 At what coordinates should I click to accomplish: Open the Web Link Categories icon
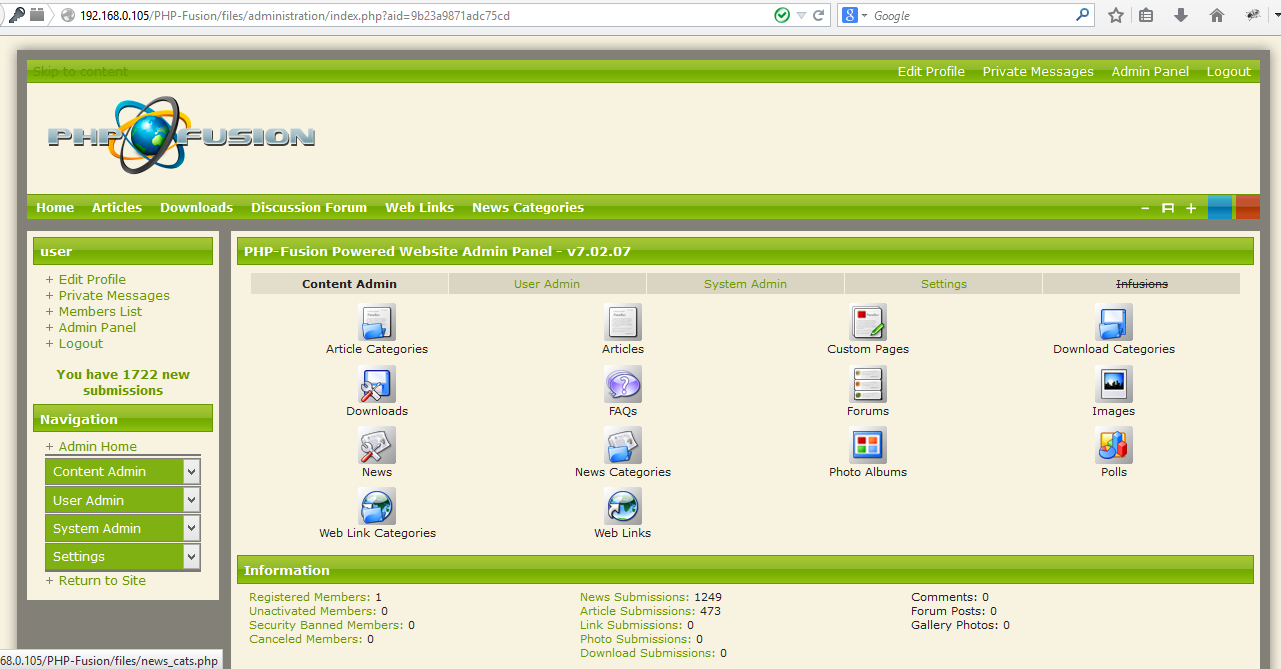tap(377, 507)
